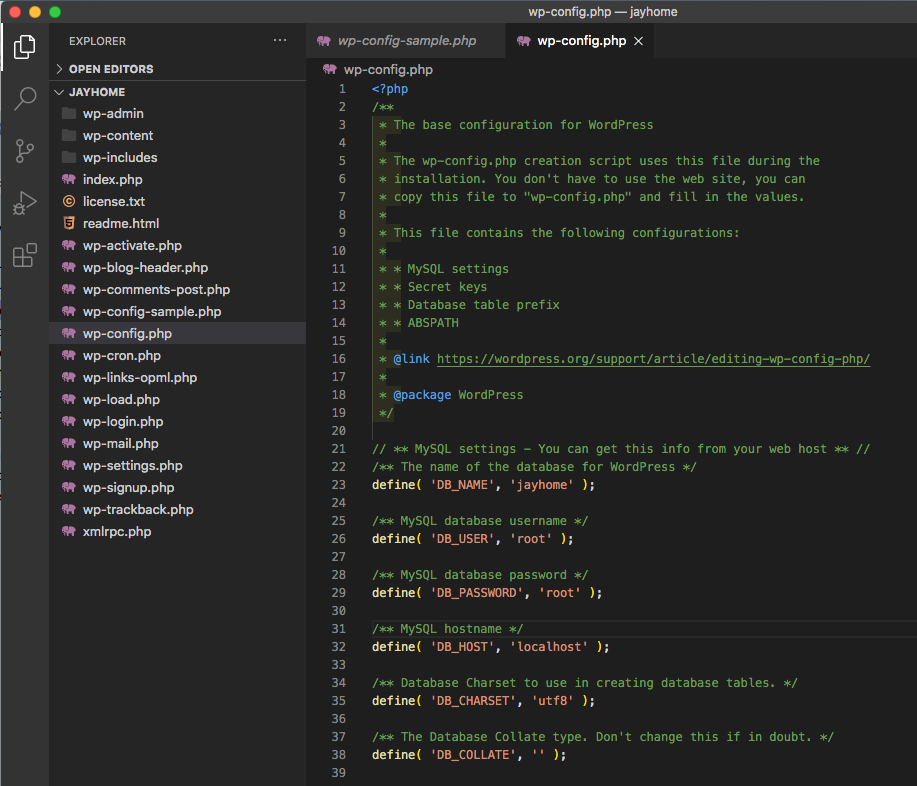Click the @link tag on line 16
Viewport: 917px width, 786px height.
[412, 359]
